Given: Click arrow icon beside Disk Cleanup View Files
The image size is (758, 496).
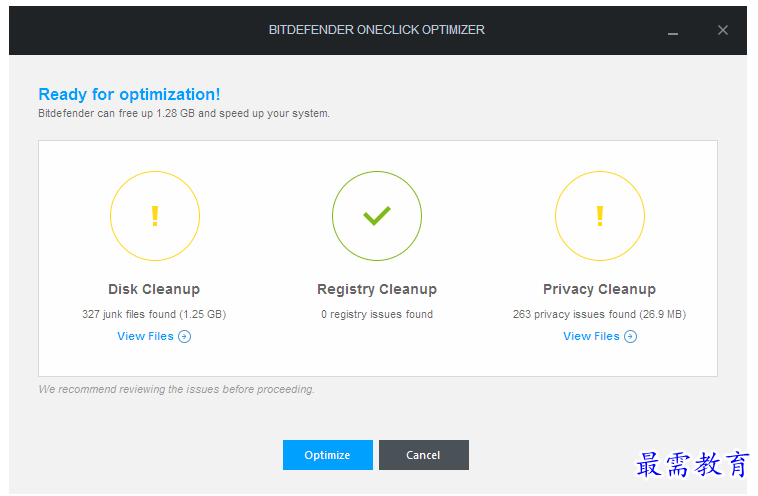Looking at the screenshot, I should [x=185, y=336].
